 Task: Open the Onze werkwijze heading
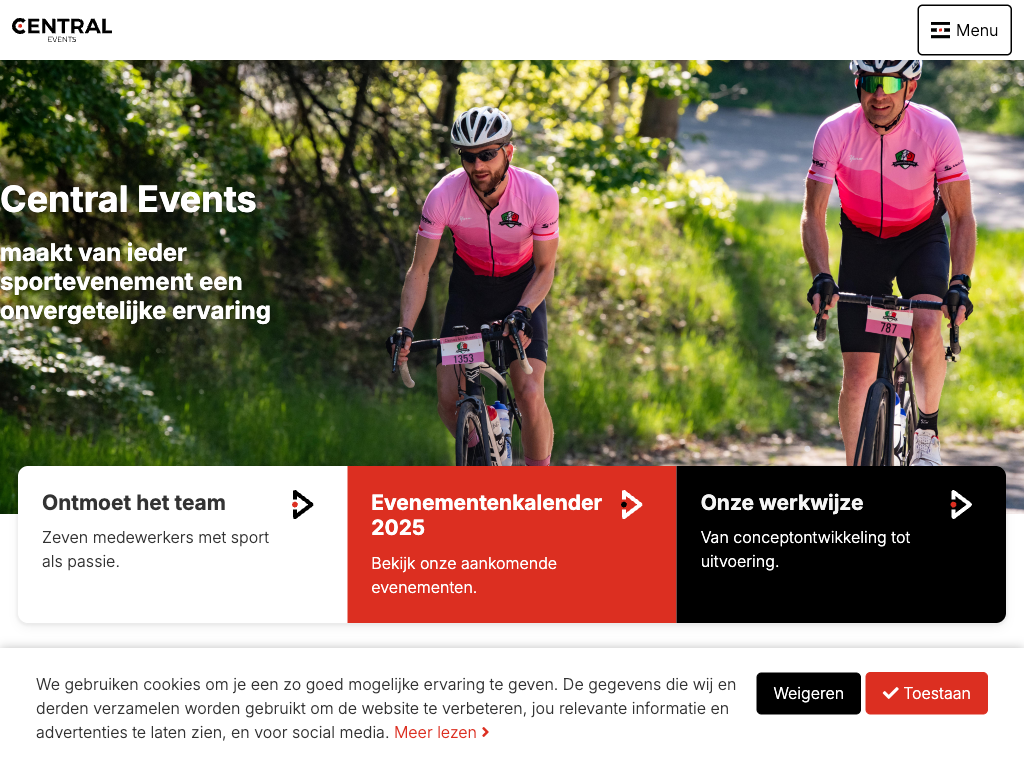[782, 502]
